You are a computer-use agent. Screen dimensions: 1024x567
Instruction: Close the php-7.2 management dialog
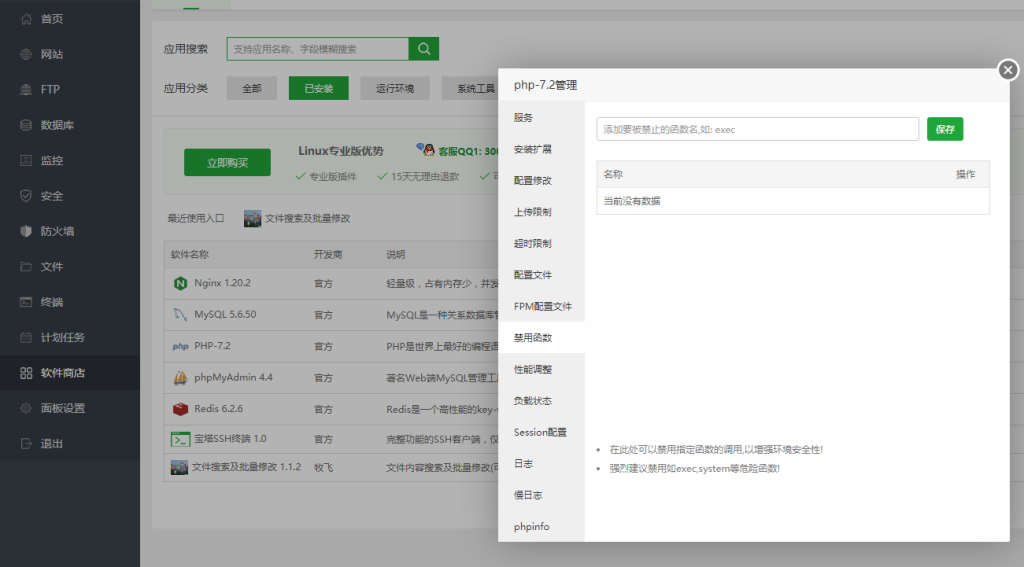(x=1008, y=70)
